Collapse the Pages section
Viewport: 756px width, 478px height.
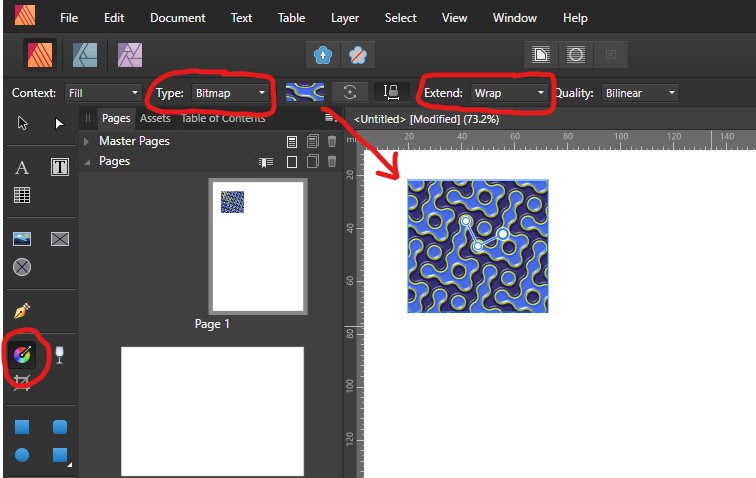(87, 162)
